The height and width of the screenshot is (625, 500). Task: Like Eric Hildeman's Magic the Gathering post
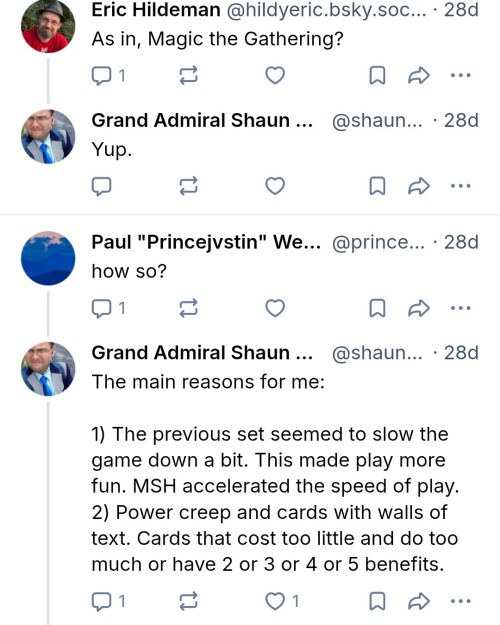(275, 75)
